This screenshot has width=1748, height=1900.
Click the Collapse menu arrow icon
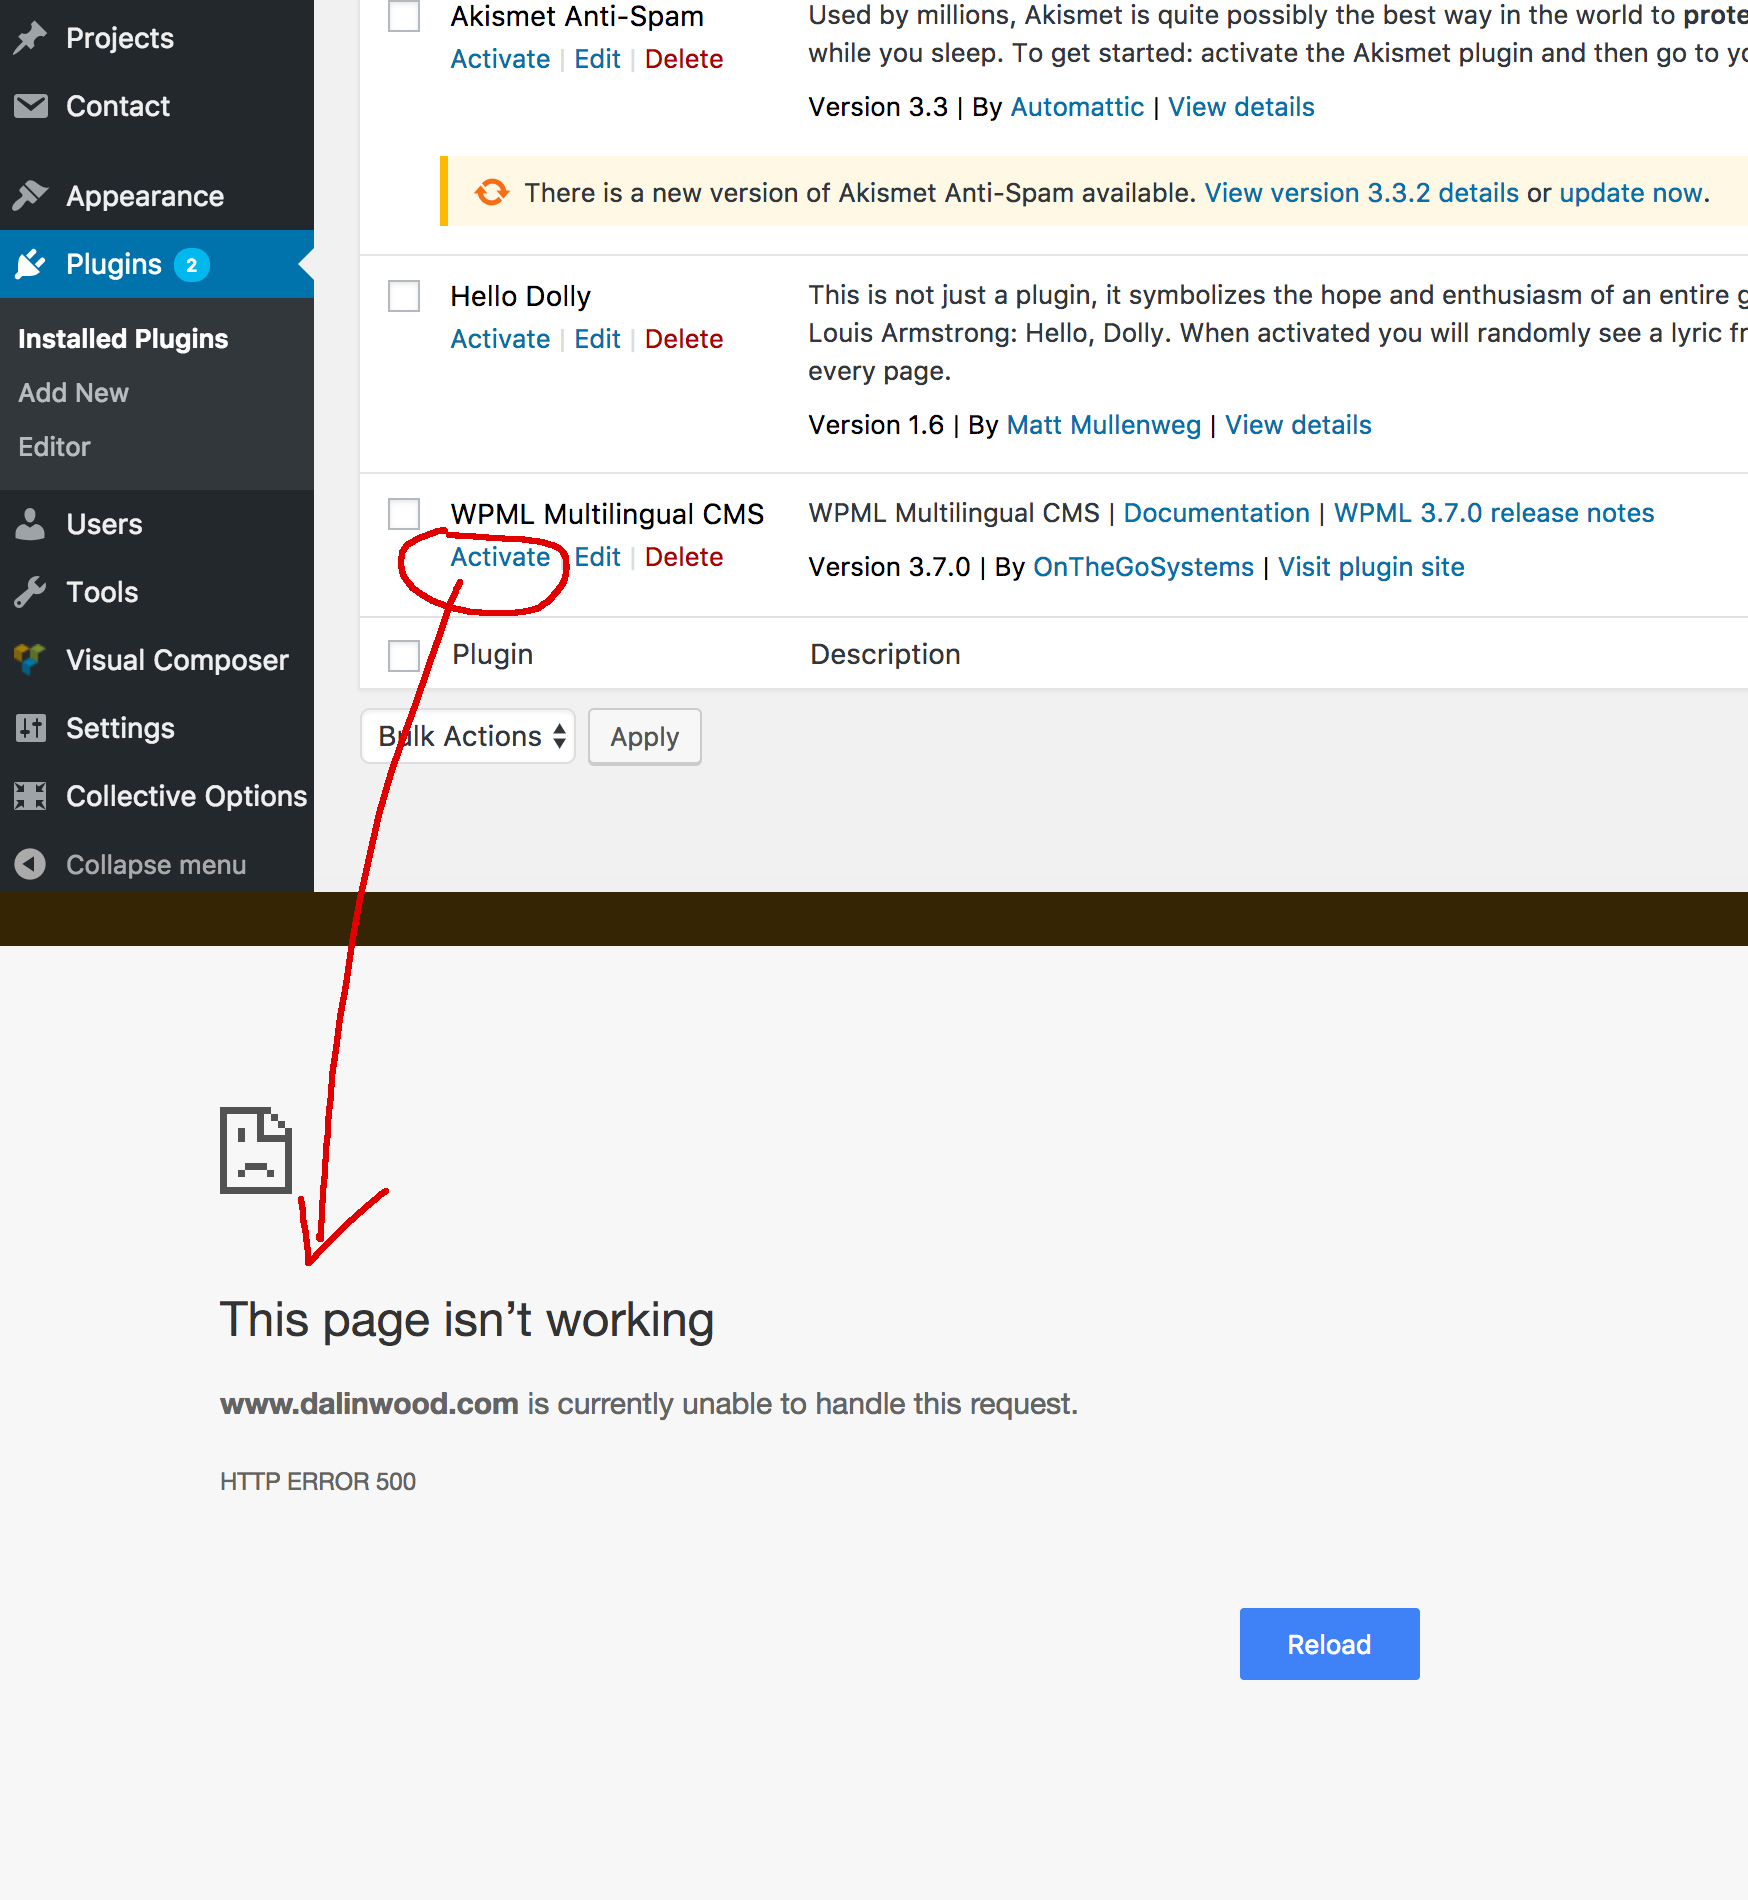[x=31, y=864]
